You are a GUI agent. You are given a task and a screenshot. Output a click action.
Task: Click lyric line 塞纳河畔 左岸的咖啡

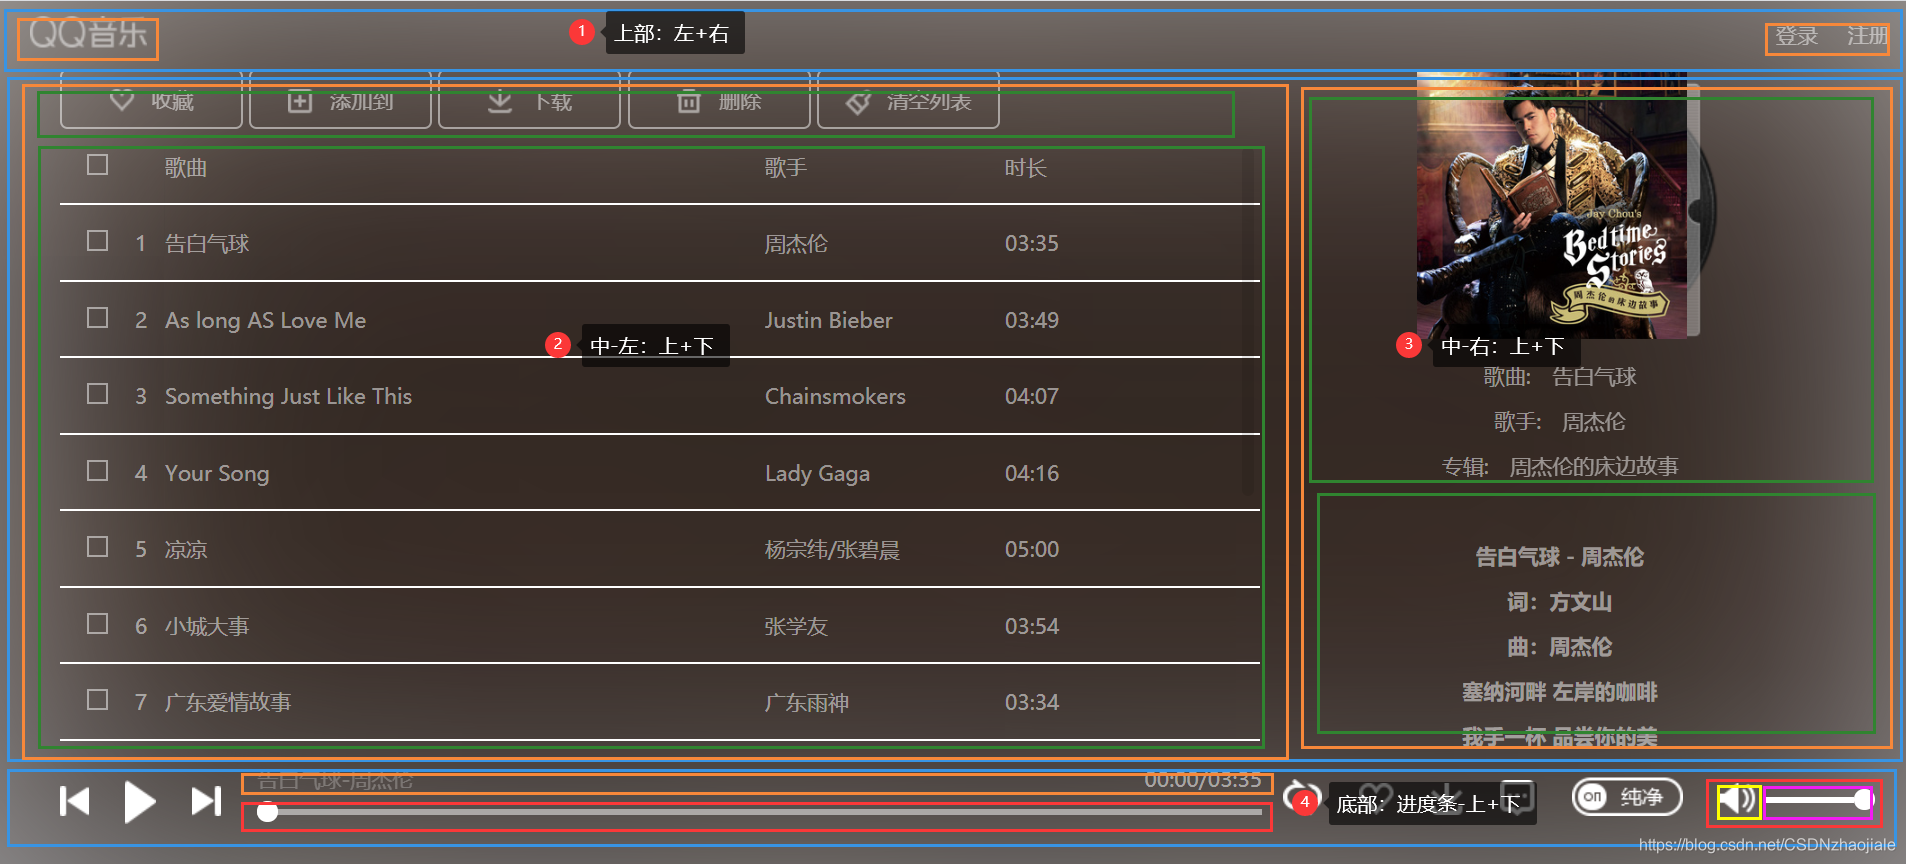point(1559,692)
